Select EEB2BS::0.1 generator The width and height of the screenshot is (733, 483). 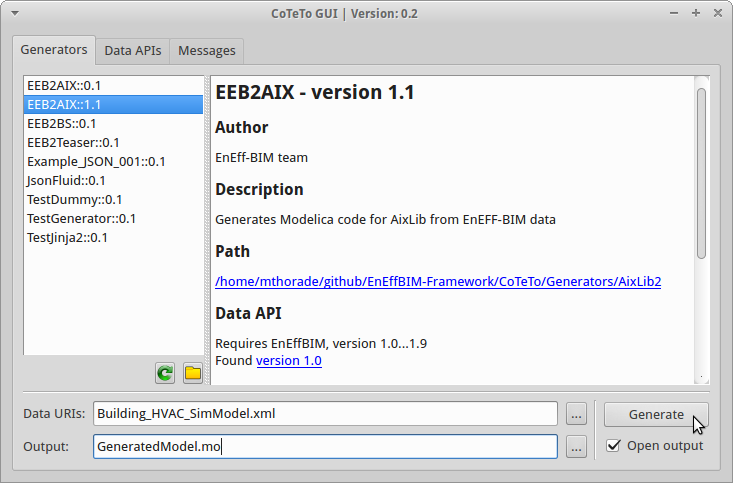(x=114, y=124)
